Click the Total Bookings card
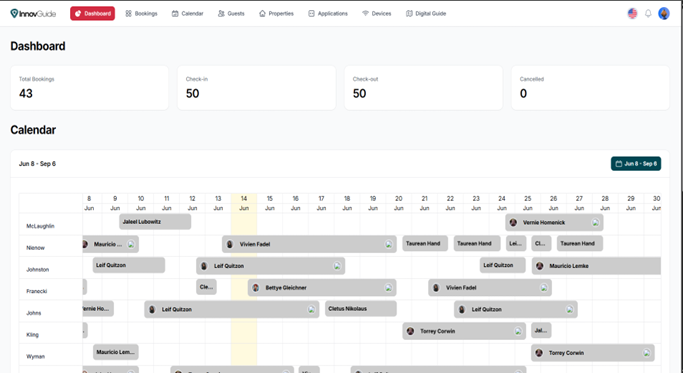Image resolution: width=683 pixels, height=373 pixels. (x=89, y=88)
